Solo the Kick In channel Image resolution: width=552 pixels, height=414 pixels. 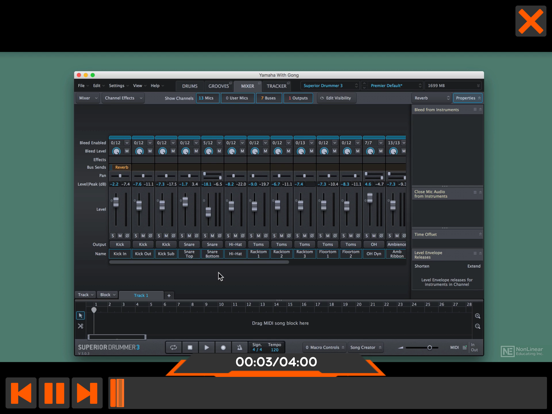pos(113,236)
